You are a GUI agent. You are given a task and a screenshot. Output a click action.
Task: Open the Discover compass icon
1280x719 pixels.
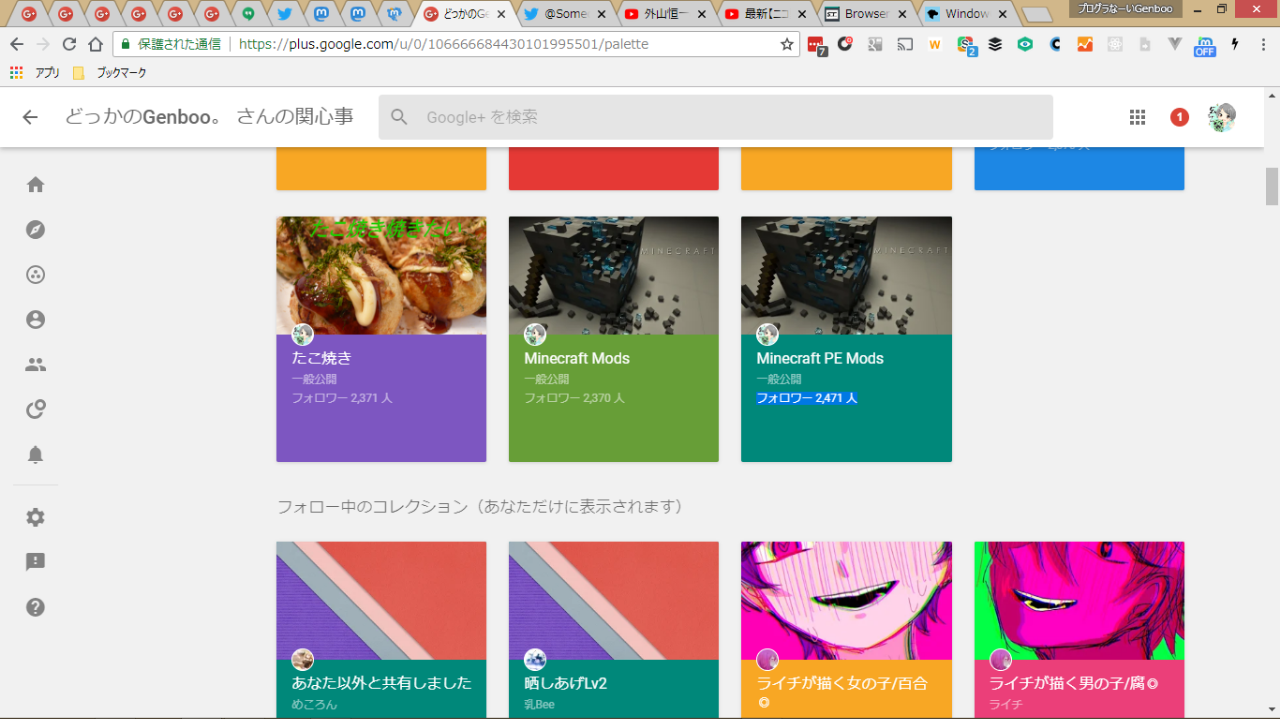tap(36, 230)
